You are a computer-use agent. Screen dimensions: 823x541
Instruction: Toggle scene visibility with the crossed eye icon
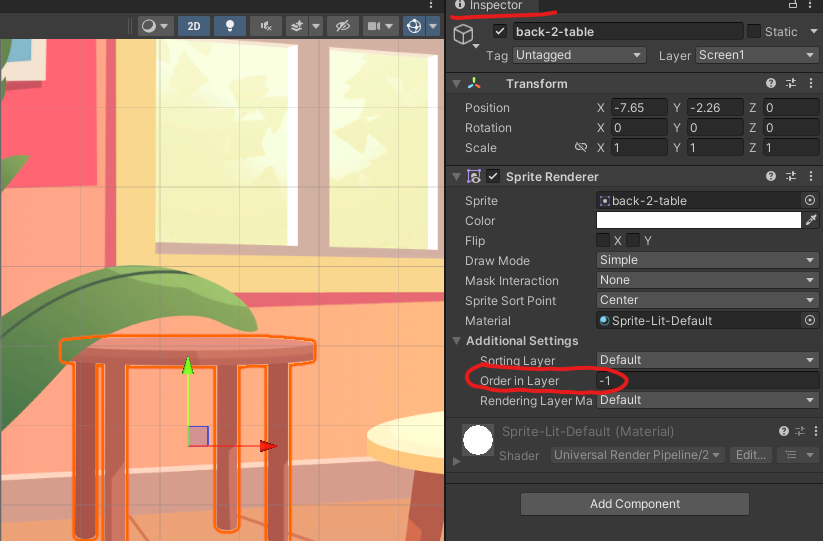tap(342, 26)
